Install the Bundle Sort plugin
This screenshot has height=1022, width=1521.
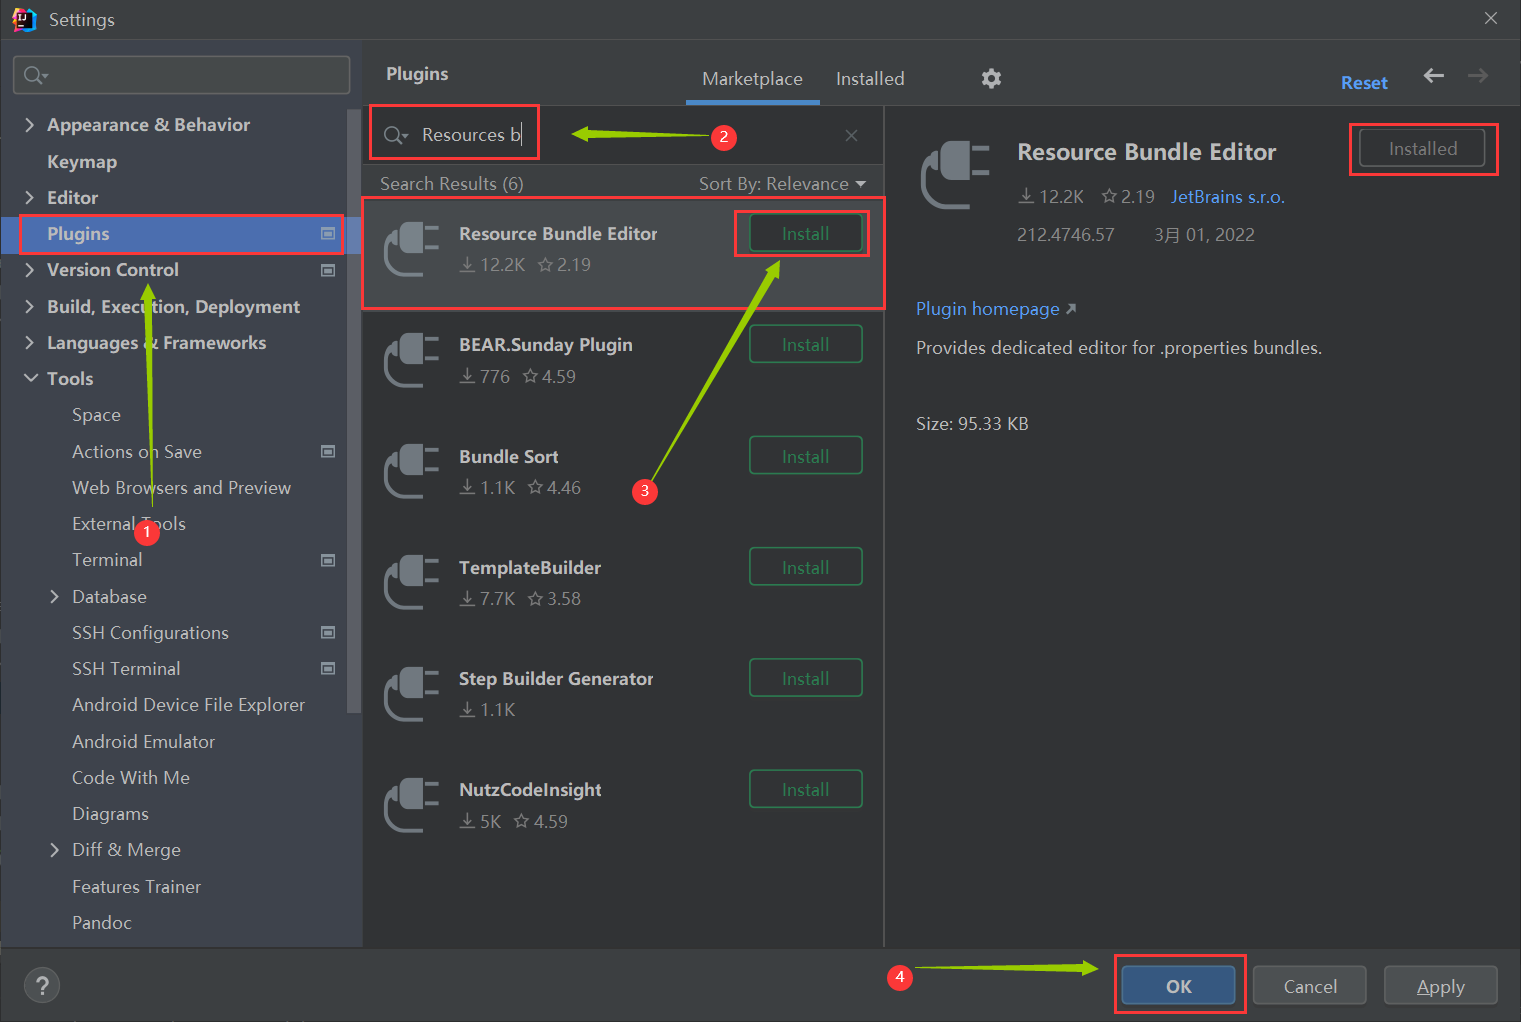click(x=805, y=456)
